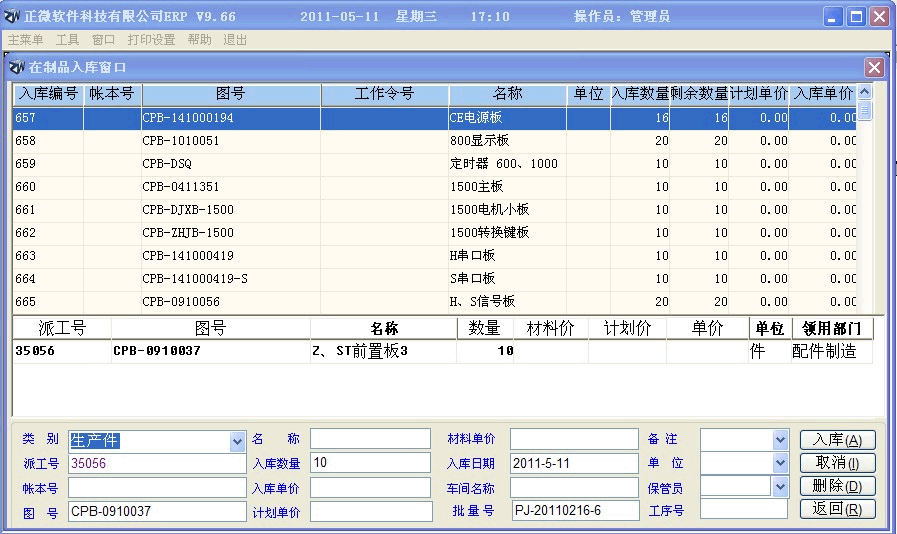Open the 主菜单 menu
The height and width of the screenshot is (534, 897).
click(26, 40)
